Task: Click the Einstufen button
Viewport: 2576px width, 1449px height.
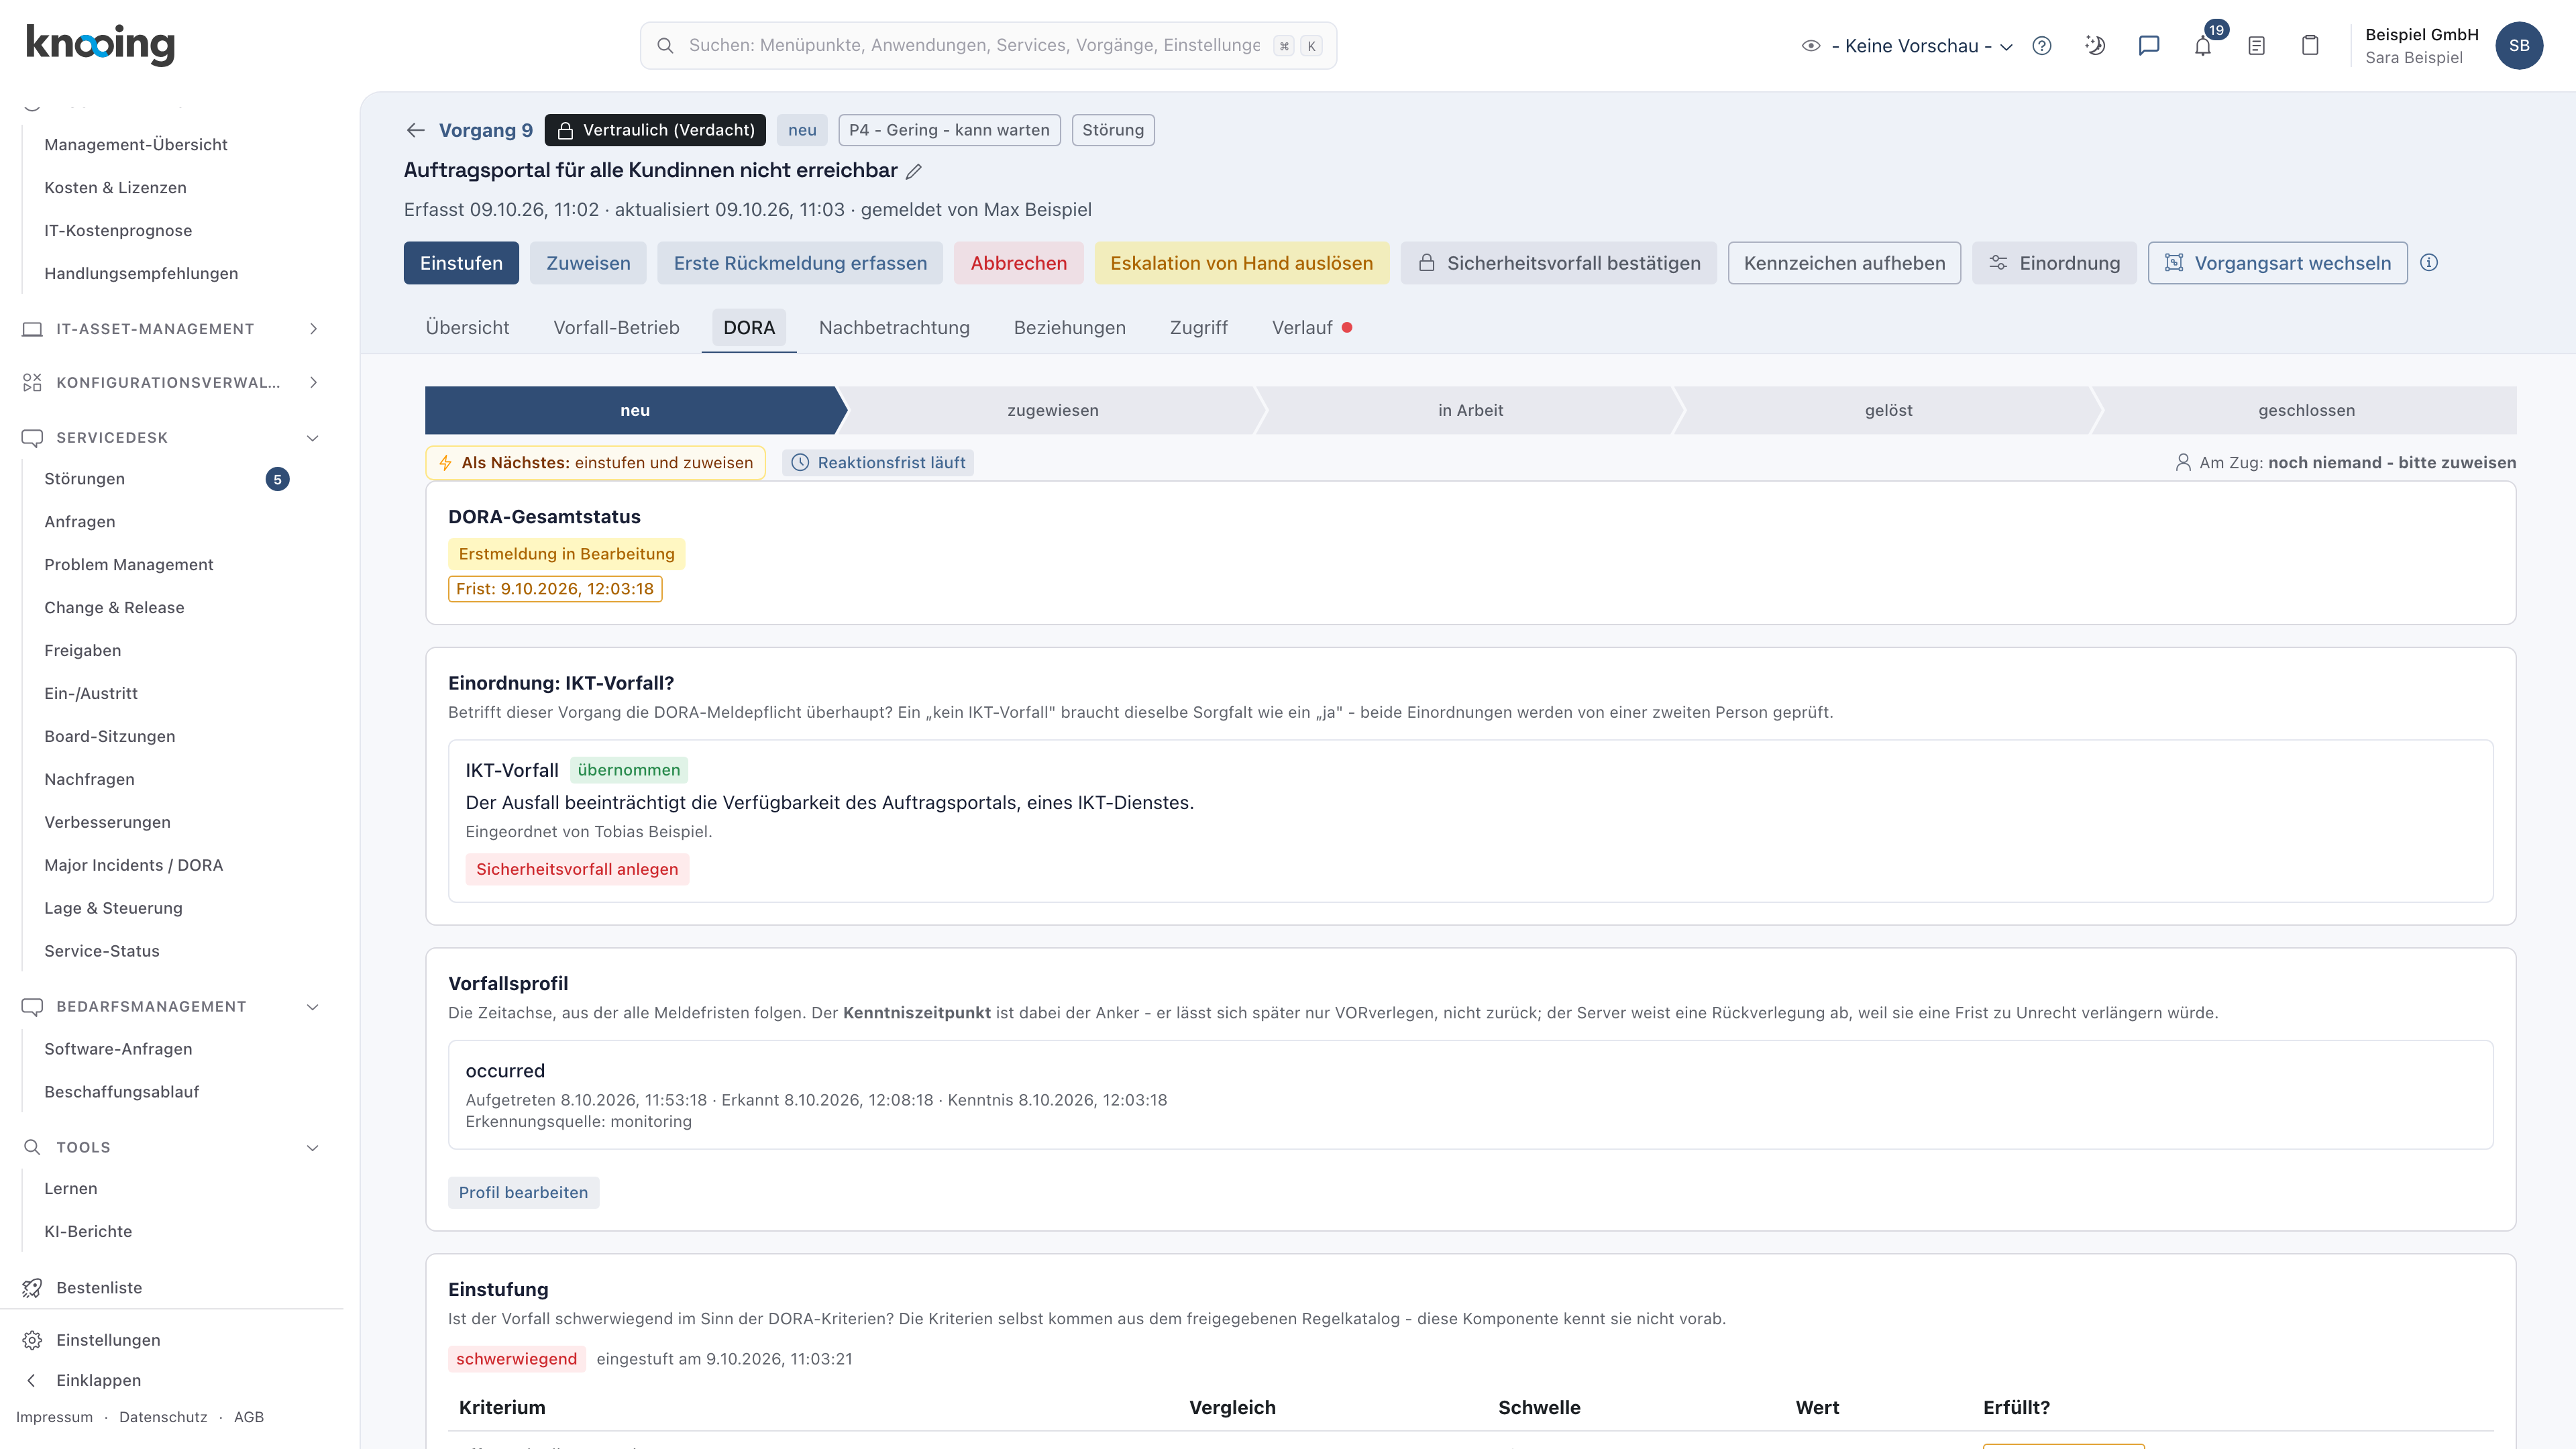Action: tap(461, 263)
